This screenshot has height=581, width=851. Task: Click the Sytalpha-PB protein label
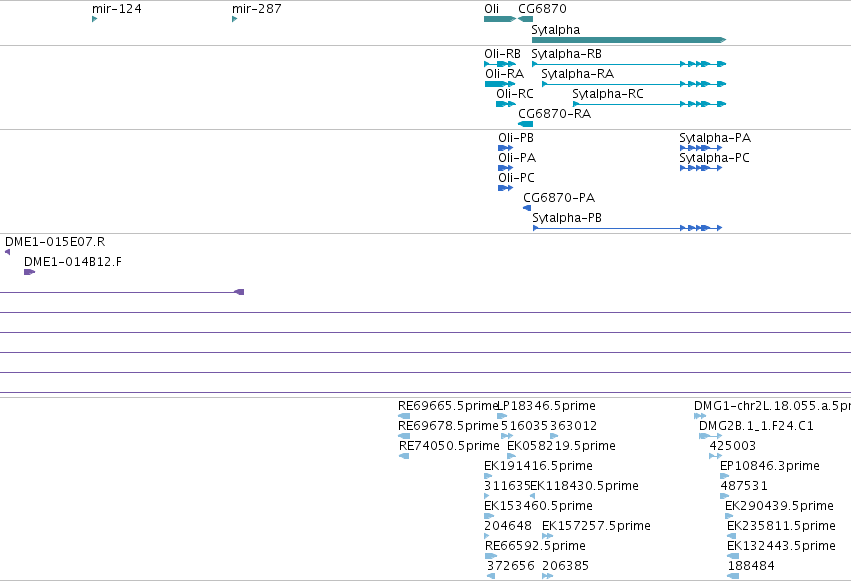(x=567, y=218)
